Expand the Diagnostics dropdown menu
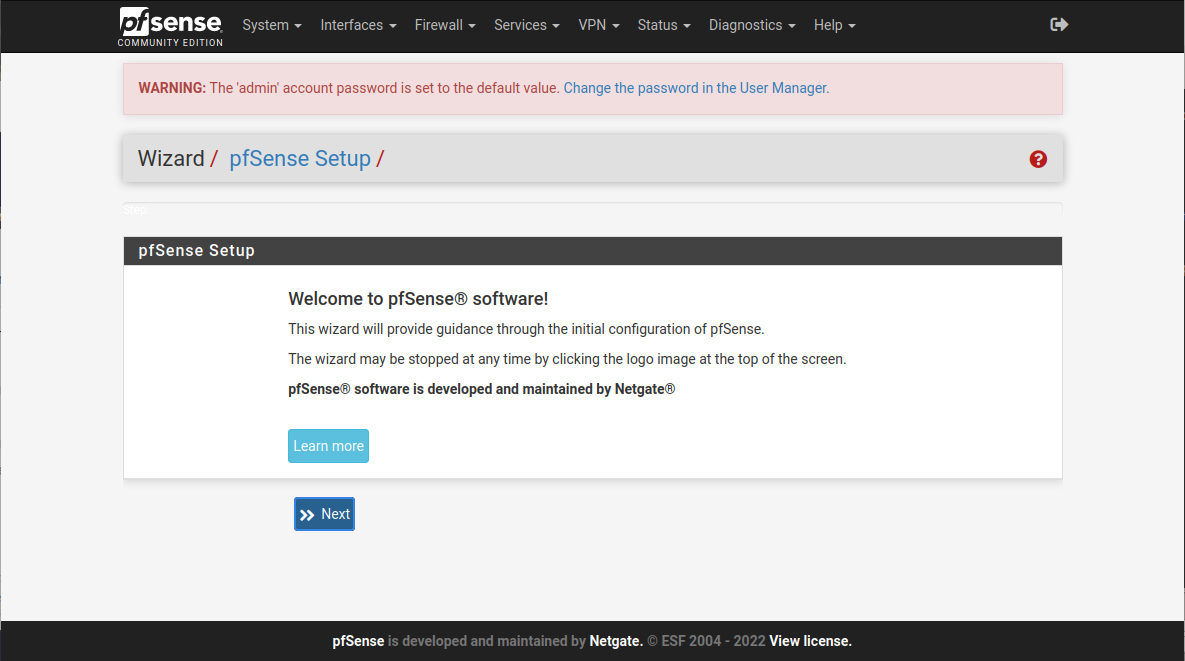This screenshot has width=1185, height=661. pyautogui.click(x=752, y=25)
